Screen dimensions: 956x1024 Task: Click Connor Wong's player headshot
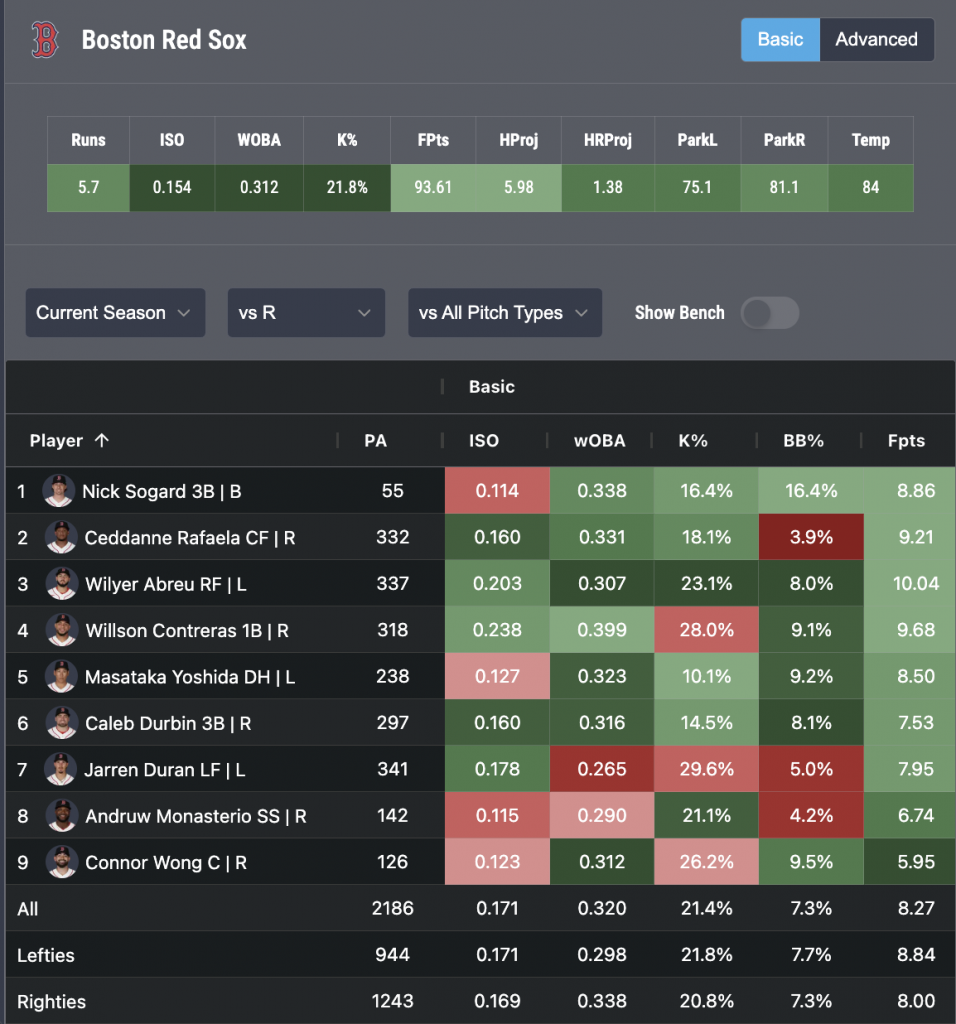tap(61, 861)
